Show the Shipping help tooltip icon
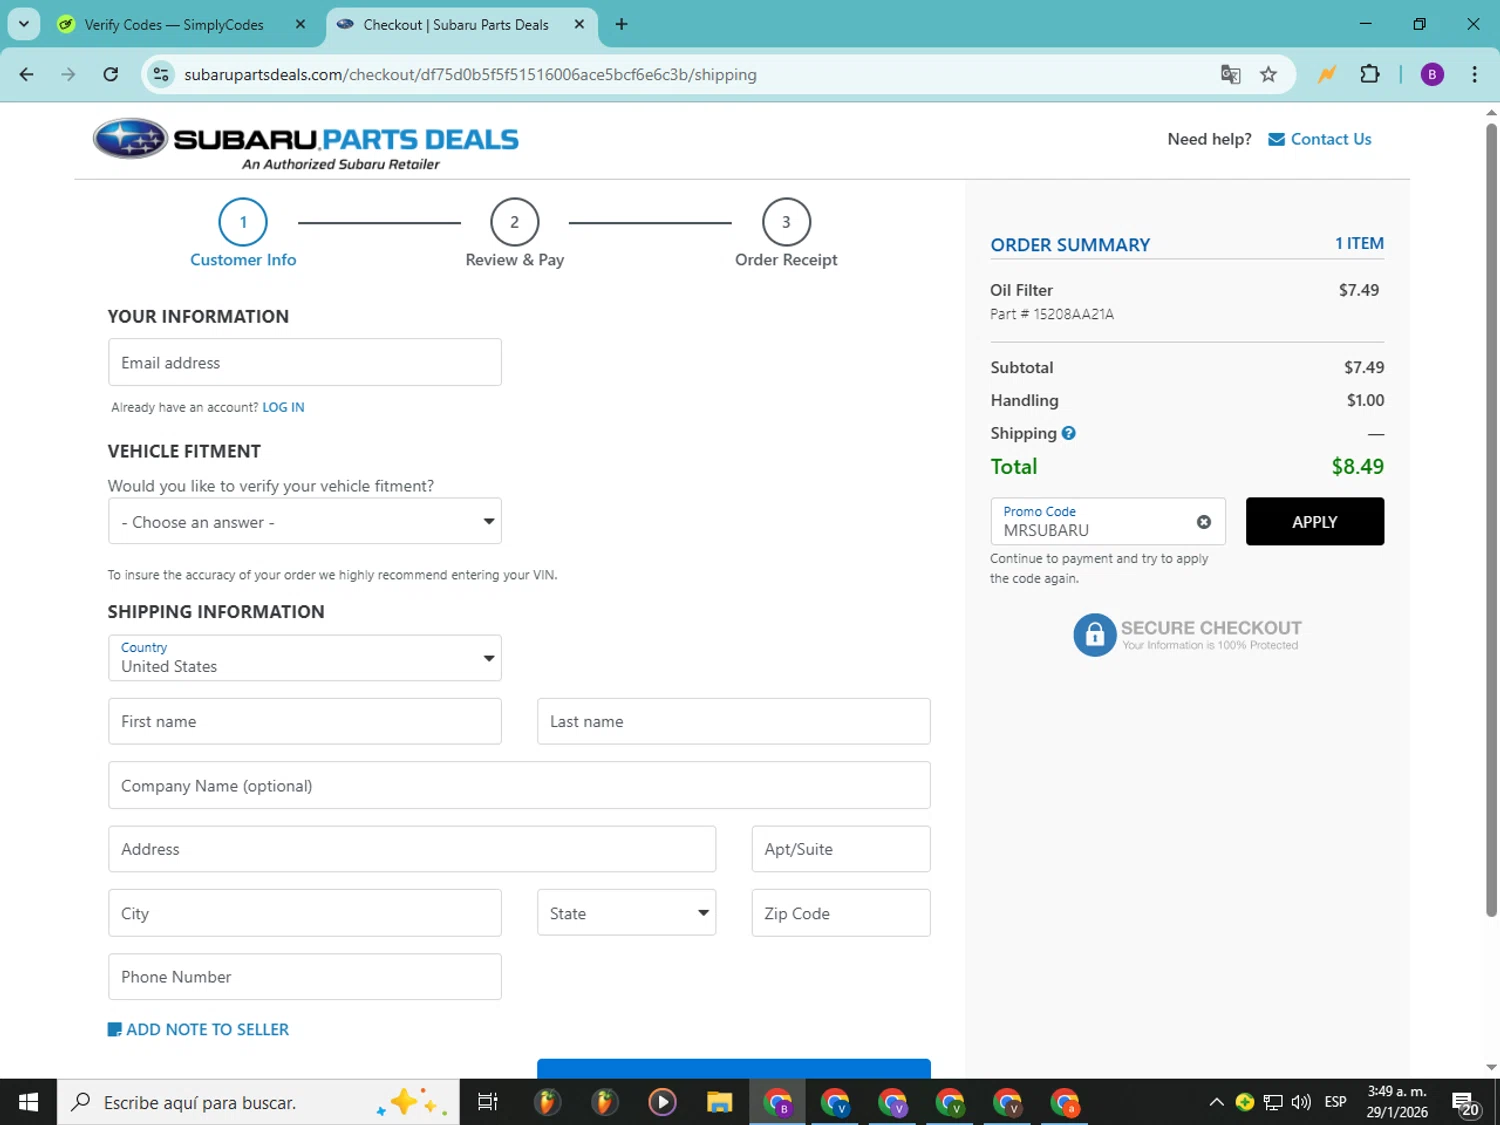The image size is (1500, 1125). (1069, 433)
